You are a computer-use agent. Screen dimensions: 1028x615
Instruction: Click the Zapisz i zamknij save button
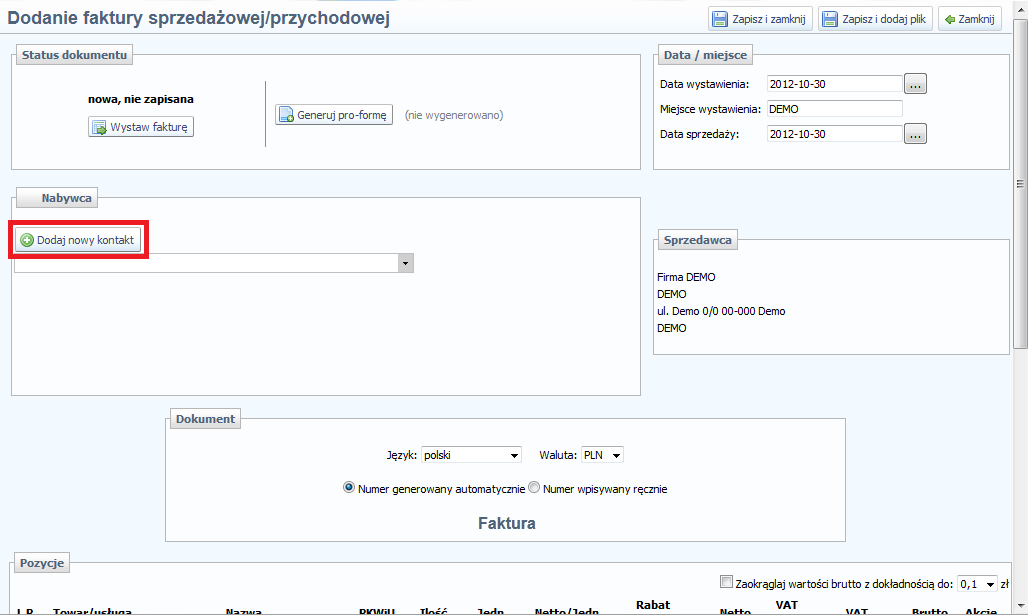[x=758, y=19]
